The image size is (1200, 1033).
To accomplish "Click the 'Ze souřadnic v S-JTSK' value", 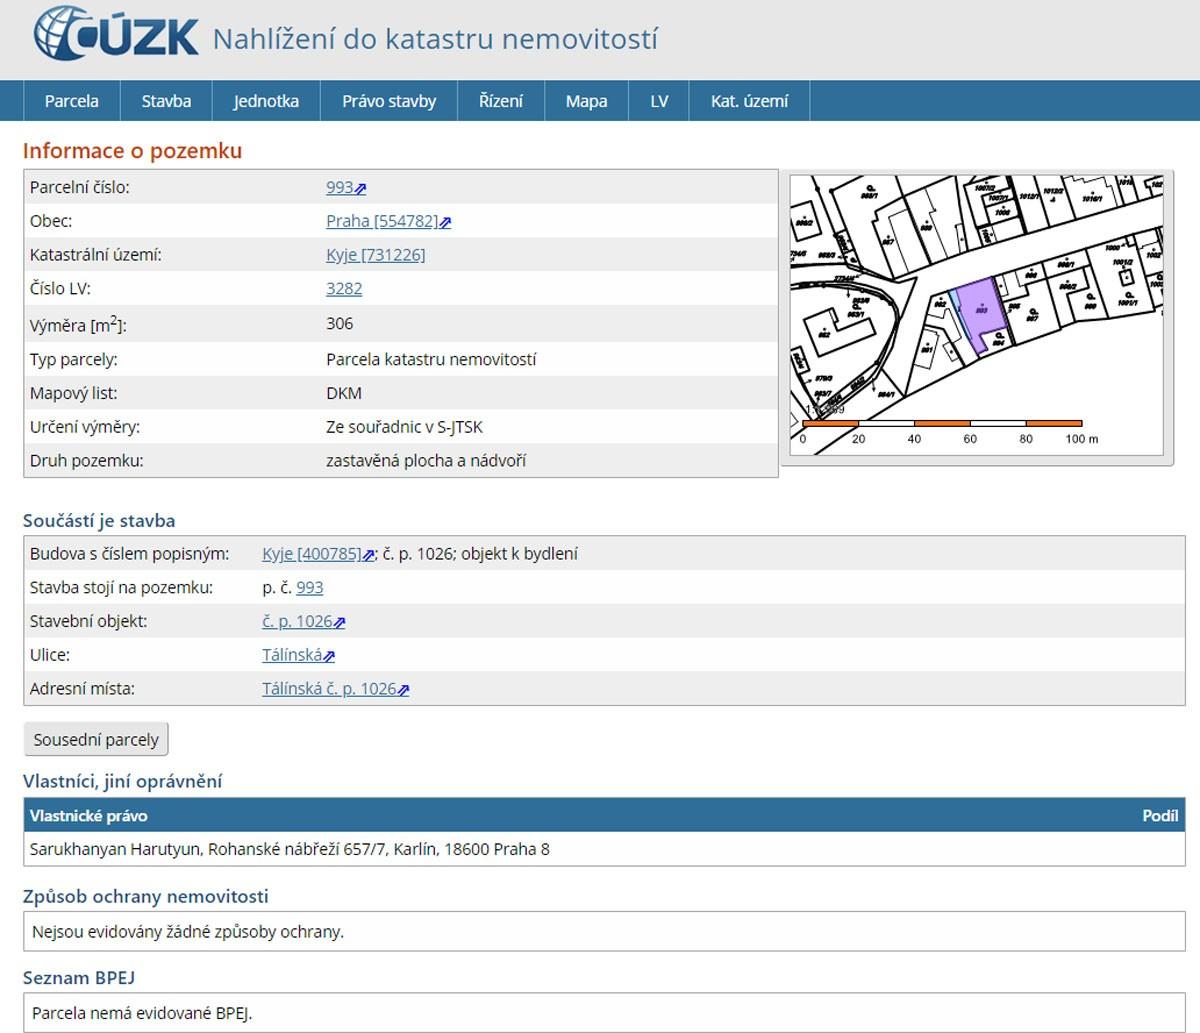I will tap(404, 427).
